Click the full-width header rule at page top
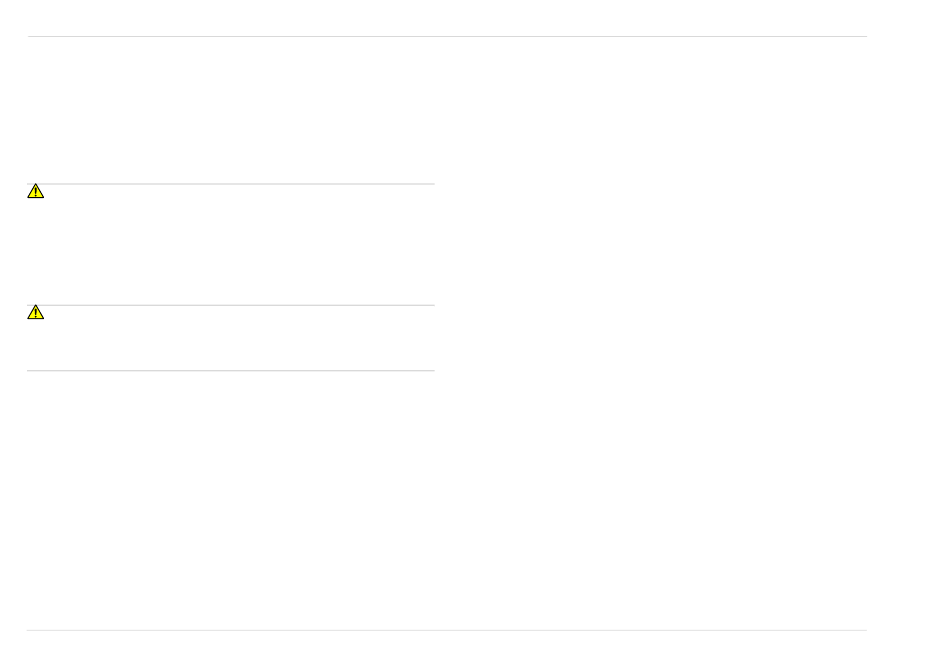Image resolution: width=950 pixels, height=657 pixels. coord(447,36)
